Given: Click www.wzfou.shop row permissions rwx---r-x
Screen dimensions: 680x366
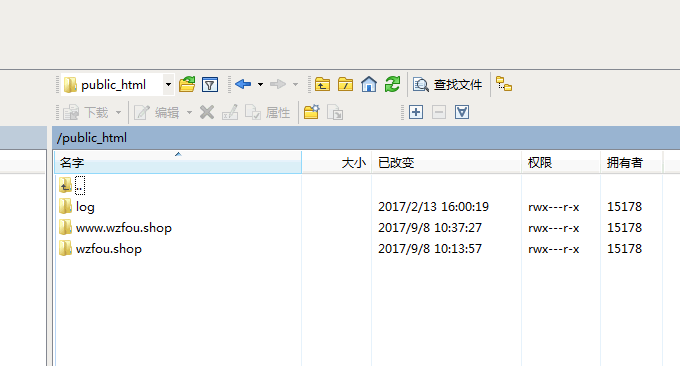Looking at the screenshot, I should pos(553,228).
